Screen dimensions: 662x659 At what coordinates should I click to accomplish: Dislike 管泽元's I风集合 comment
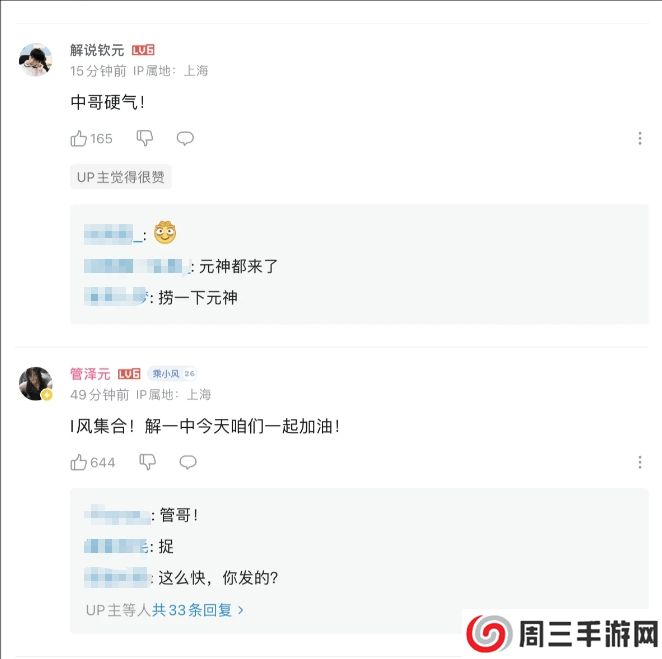pos(147,462)
